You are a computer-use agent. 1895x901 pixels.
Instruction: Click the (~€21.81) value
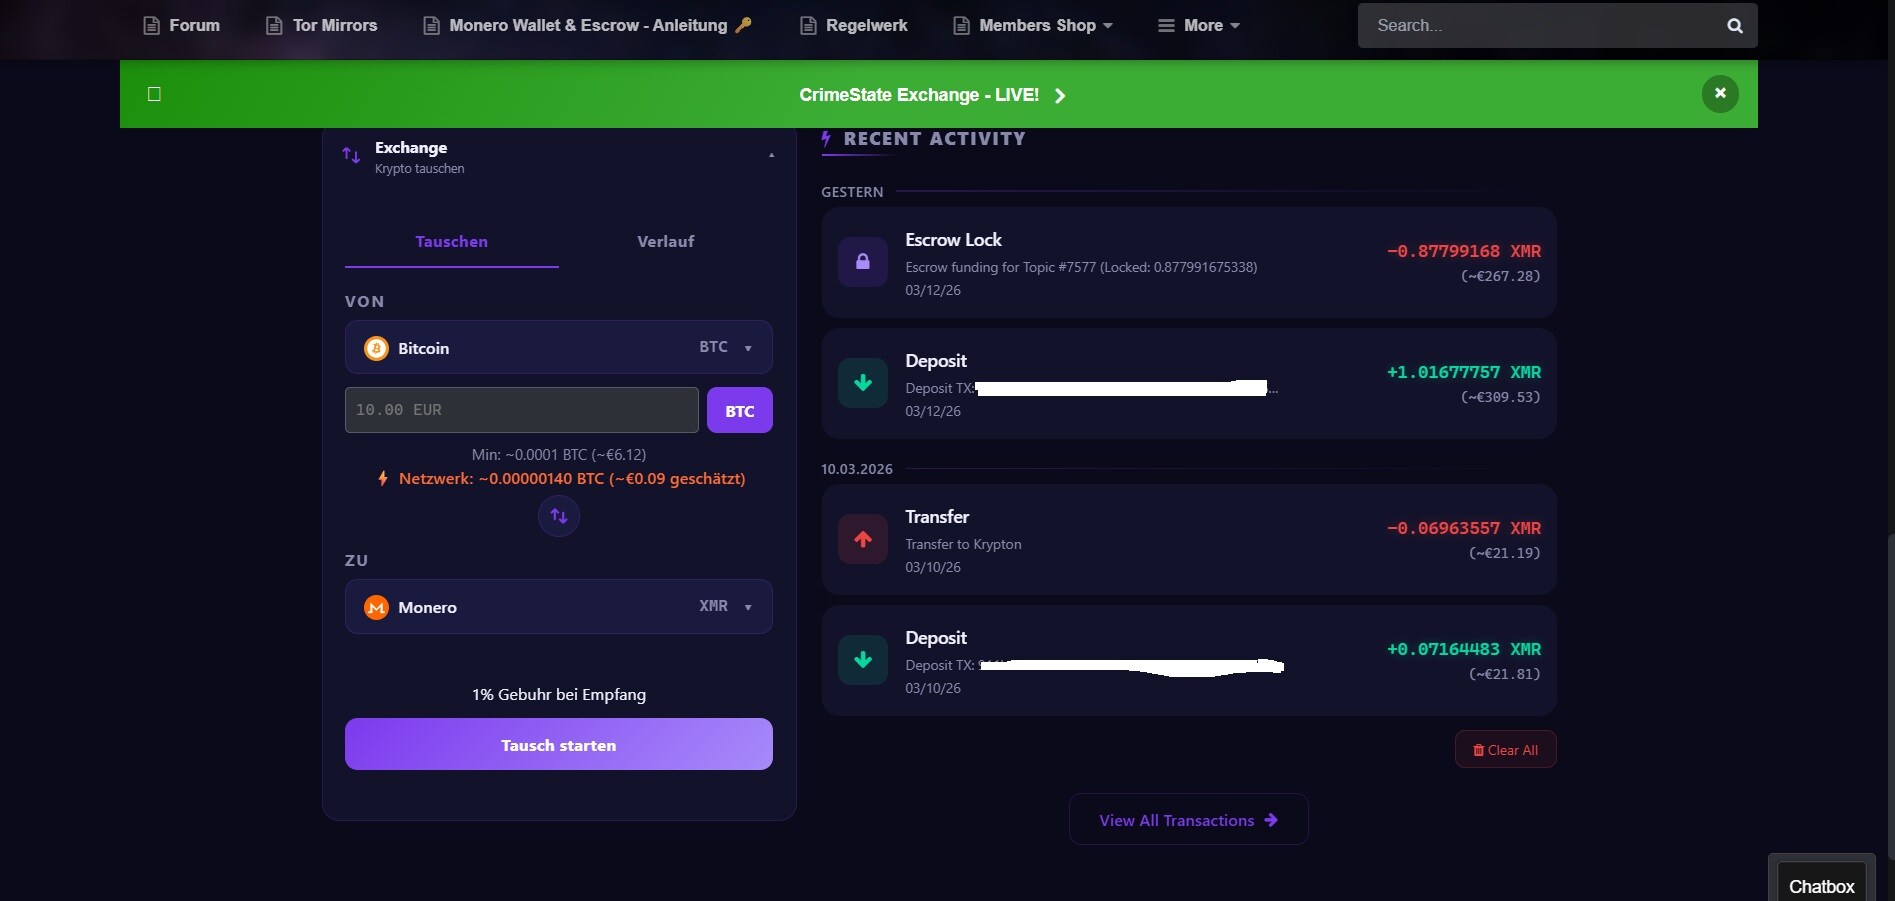coord(1504,674)
